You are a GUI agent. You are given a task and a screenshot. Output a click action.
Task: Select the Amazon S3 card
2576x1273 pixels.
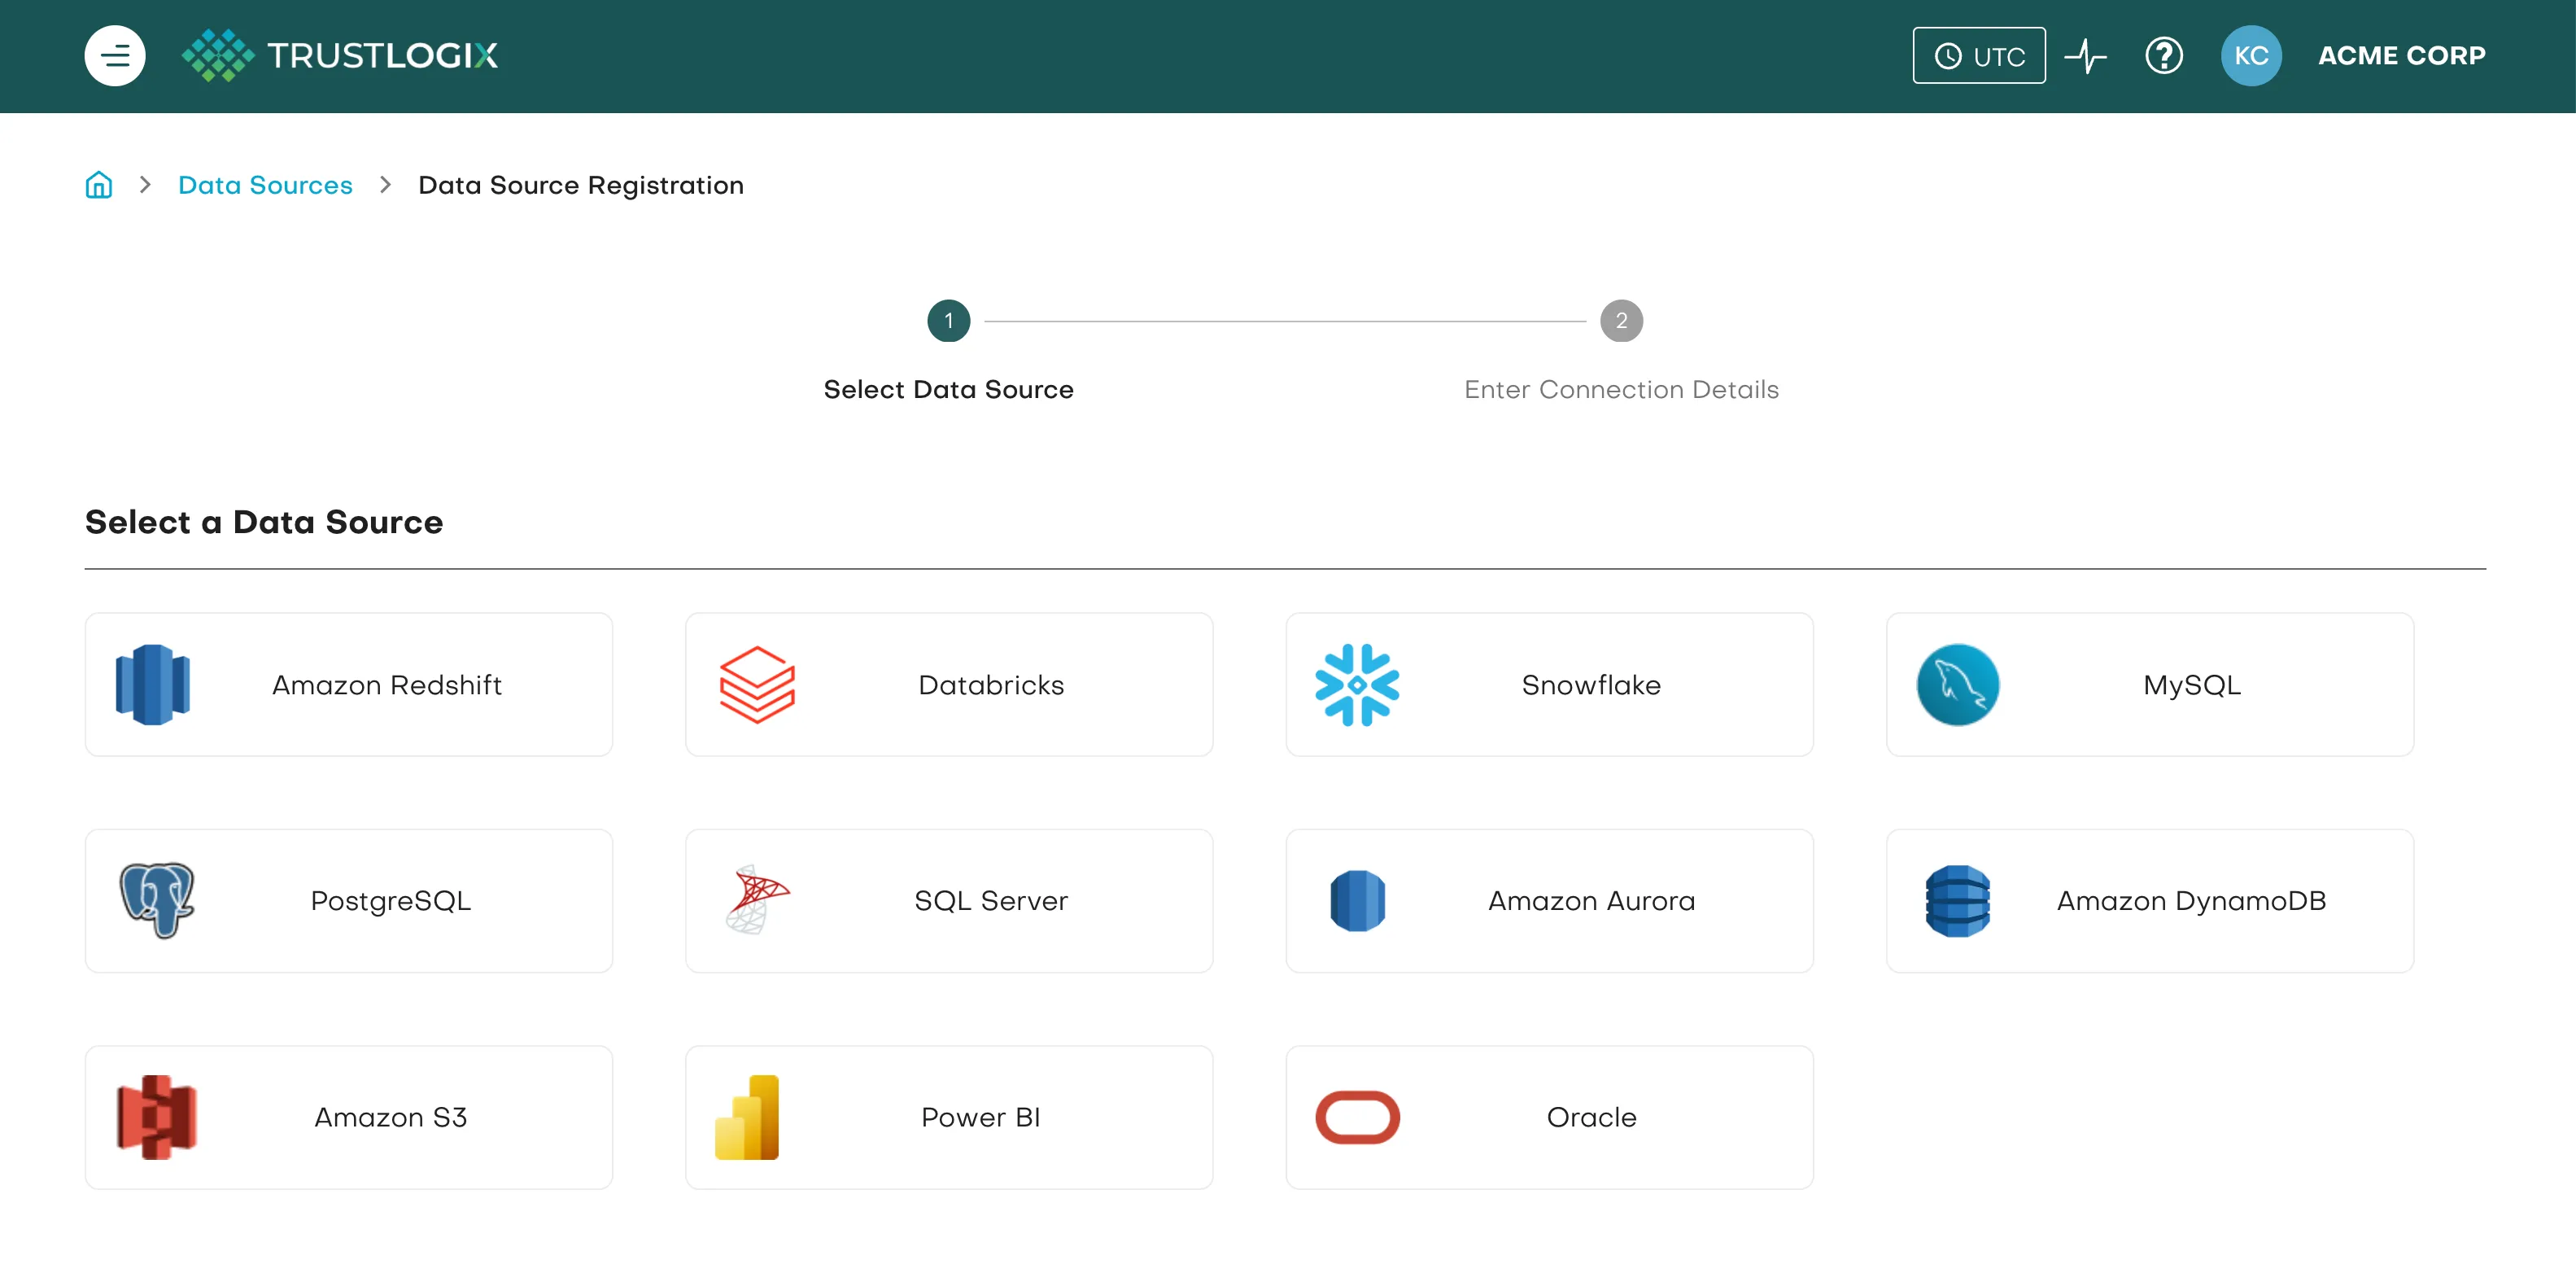(348, 1117)
